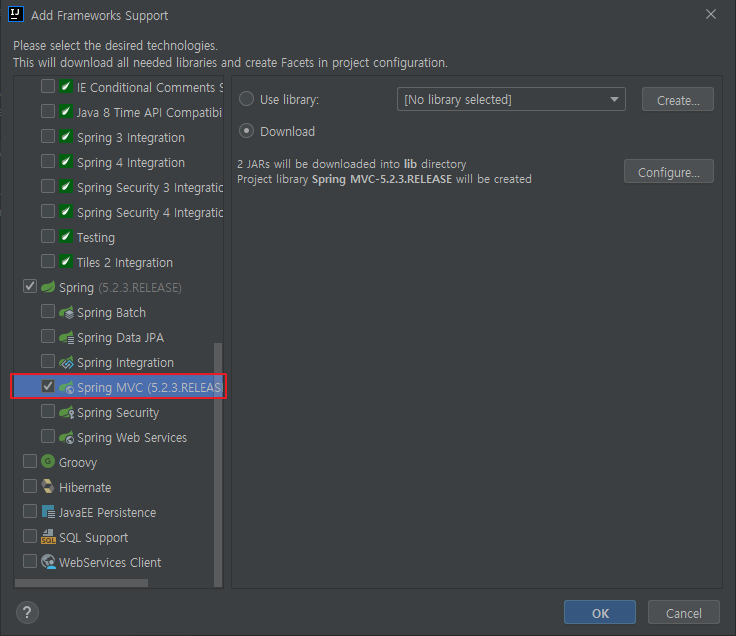Select the Hibernate row label
The width and height of the screenshot is (736, 636).
pyautogui.click(x=85, y=488)
